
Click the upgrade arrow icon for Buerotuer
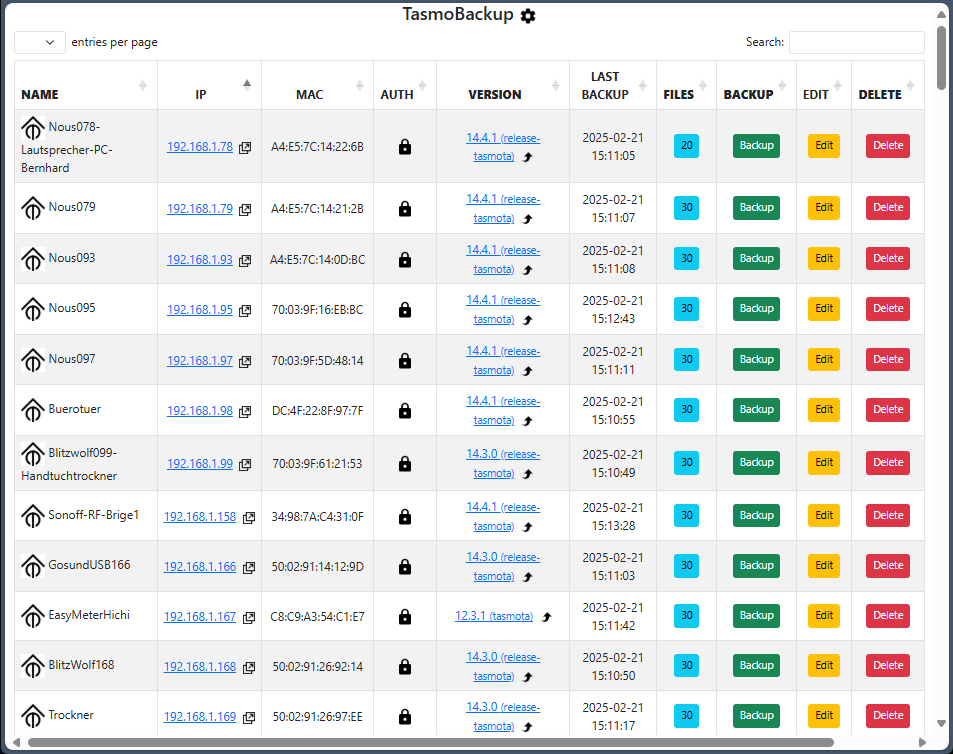(528, 420)
